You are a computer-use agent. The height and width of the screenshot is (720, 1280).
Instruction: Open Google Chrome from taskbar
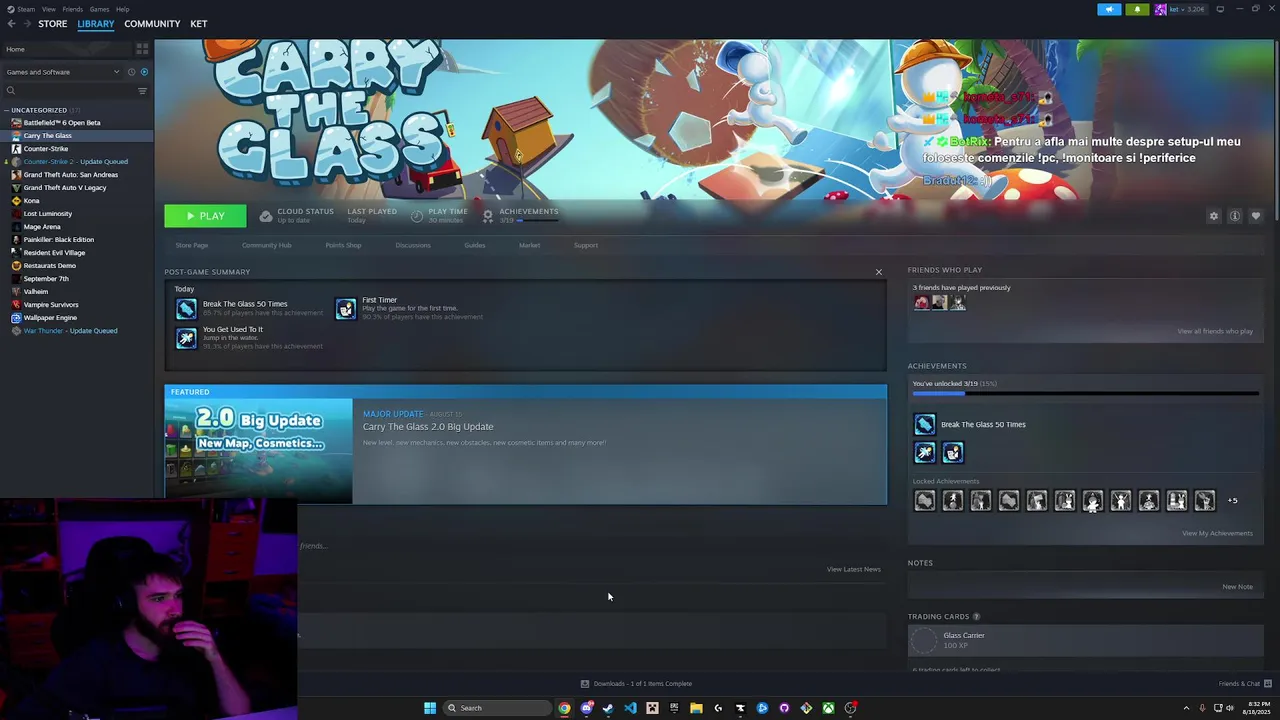coord(564,708)
